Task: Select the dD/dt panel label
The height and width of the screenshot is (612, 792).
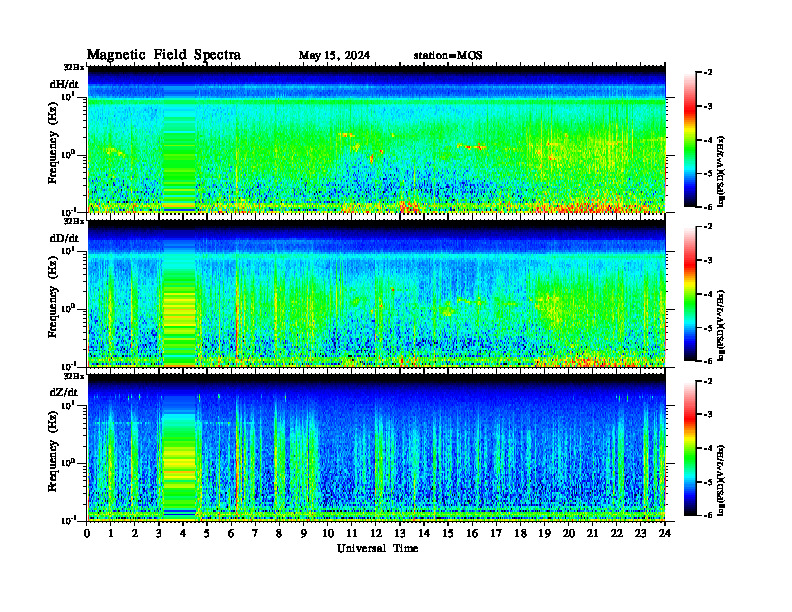Action: pos(64,238)
